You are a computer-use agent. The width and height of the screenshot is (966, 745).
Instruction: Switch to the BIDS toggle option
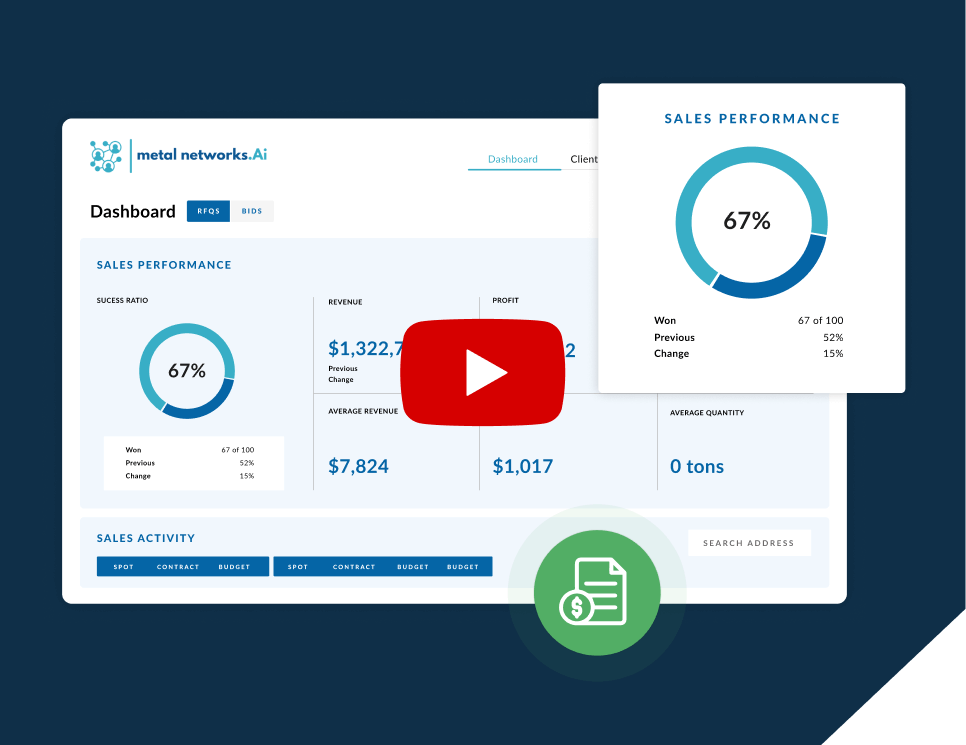tap(252, 211)
